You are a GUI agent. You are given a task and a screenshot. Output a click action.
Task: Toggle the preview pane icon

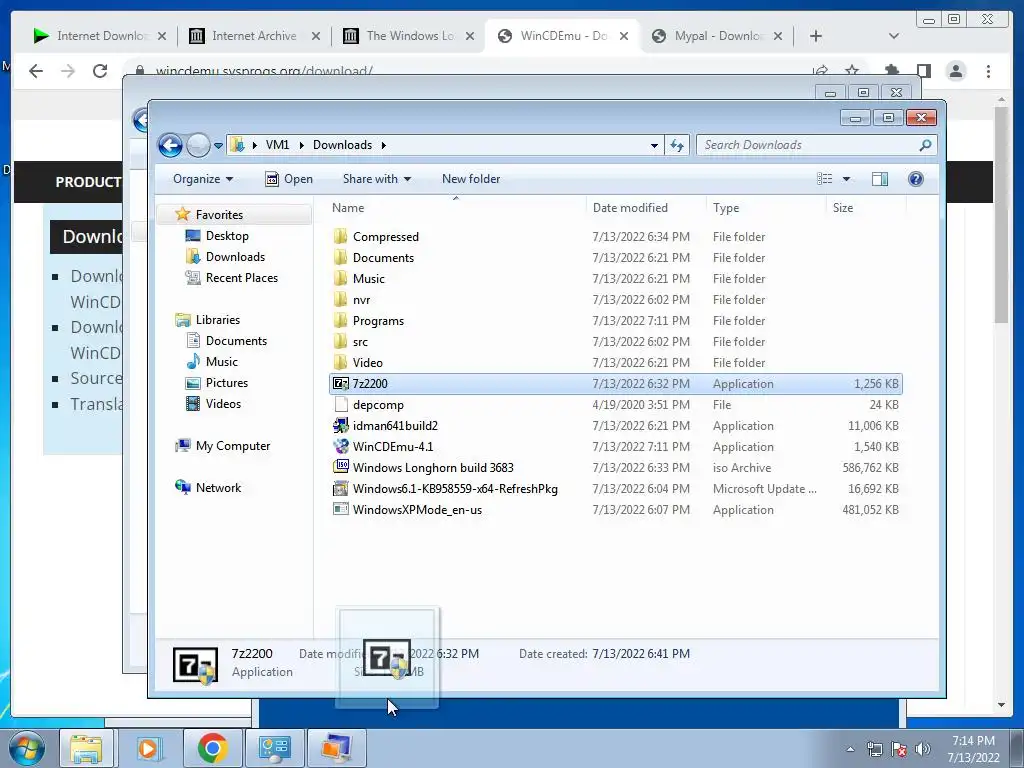pyautogui.click(x=880, y=179)
